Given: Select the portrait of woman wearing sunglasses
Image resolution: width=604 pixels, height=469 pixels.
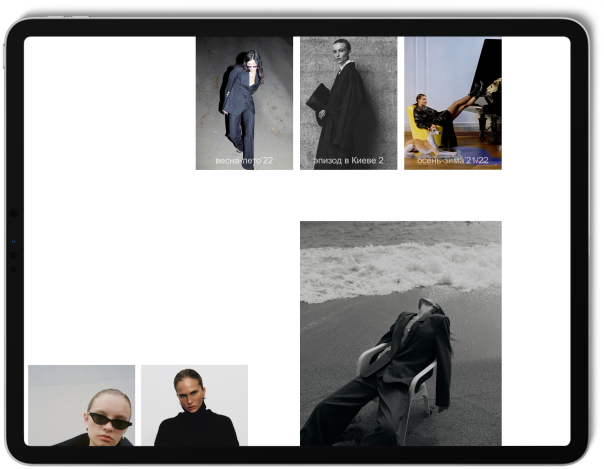Looking at the screenshot, I should pos(81,405).
